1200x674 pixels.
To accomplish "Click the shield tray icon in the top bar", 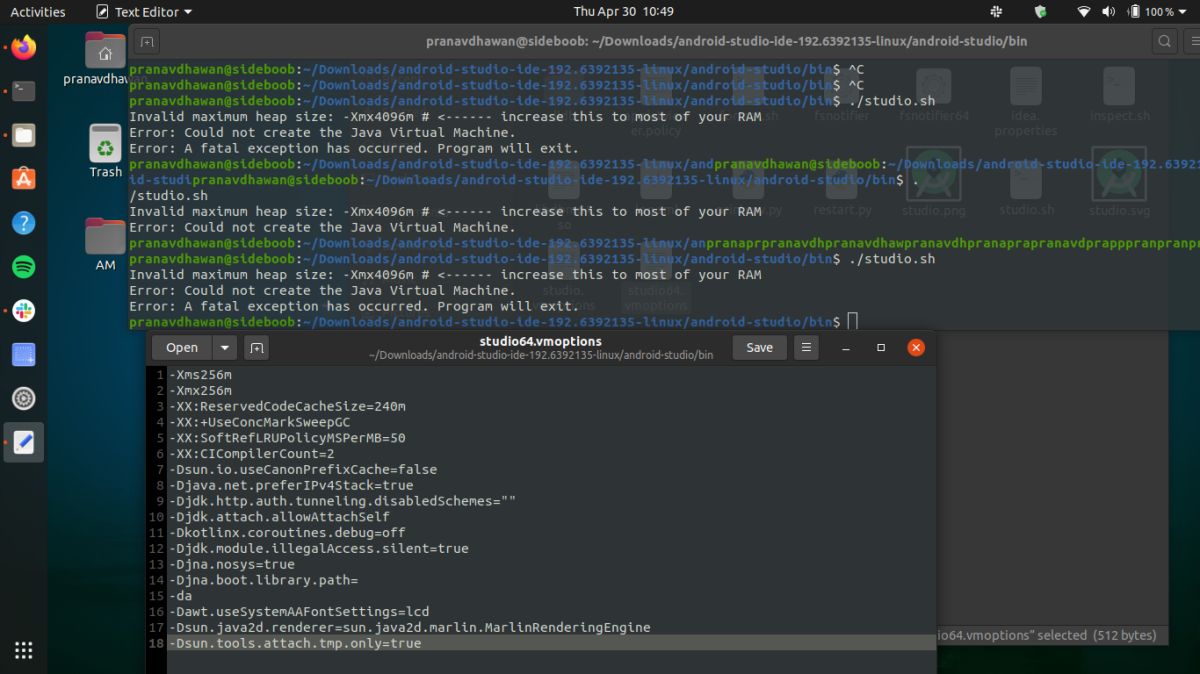I will 1040,12.
